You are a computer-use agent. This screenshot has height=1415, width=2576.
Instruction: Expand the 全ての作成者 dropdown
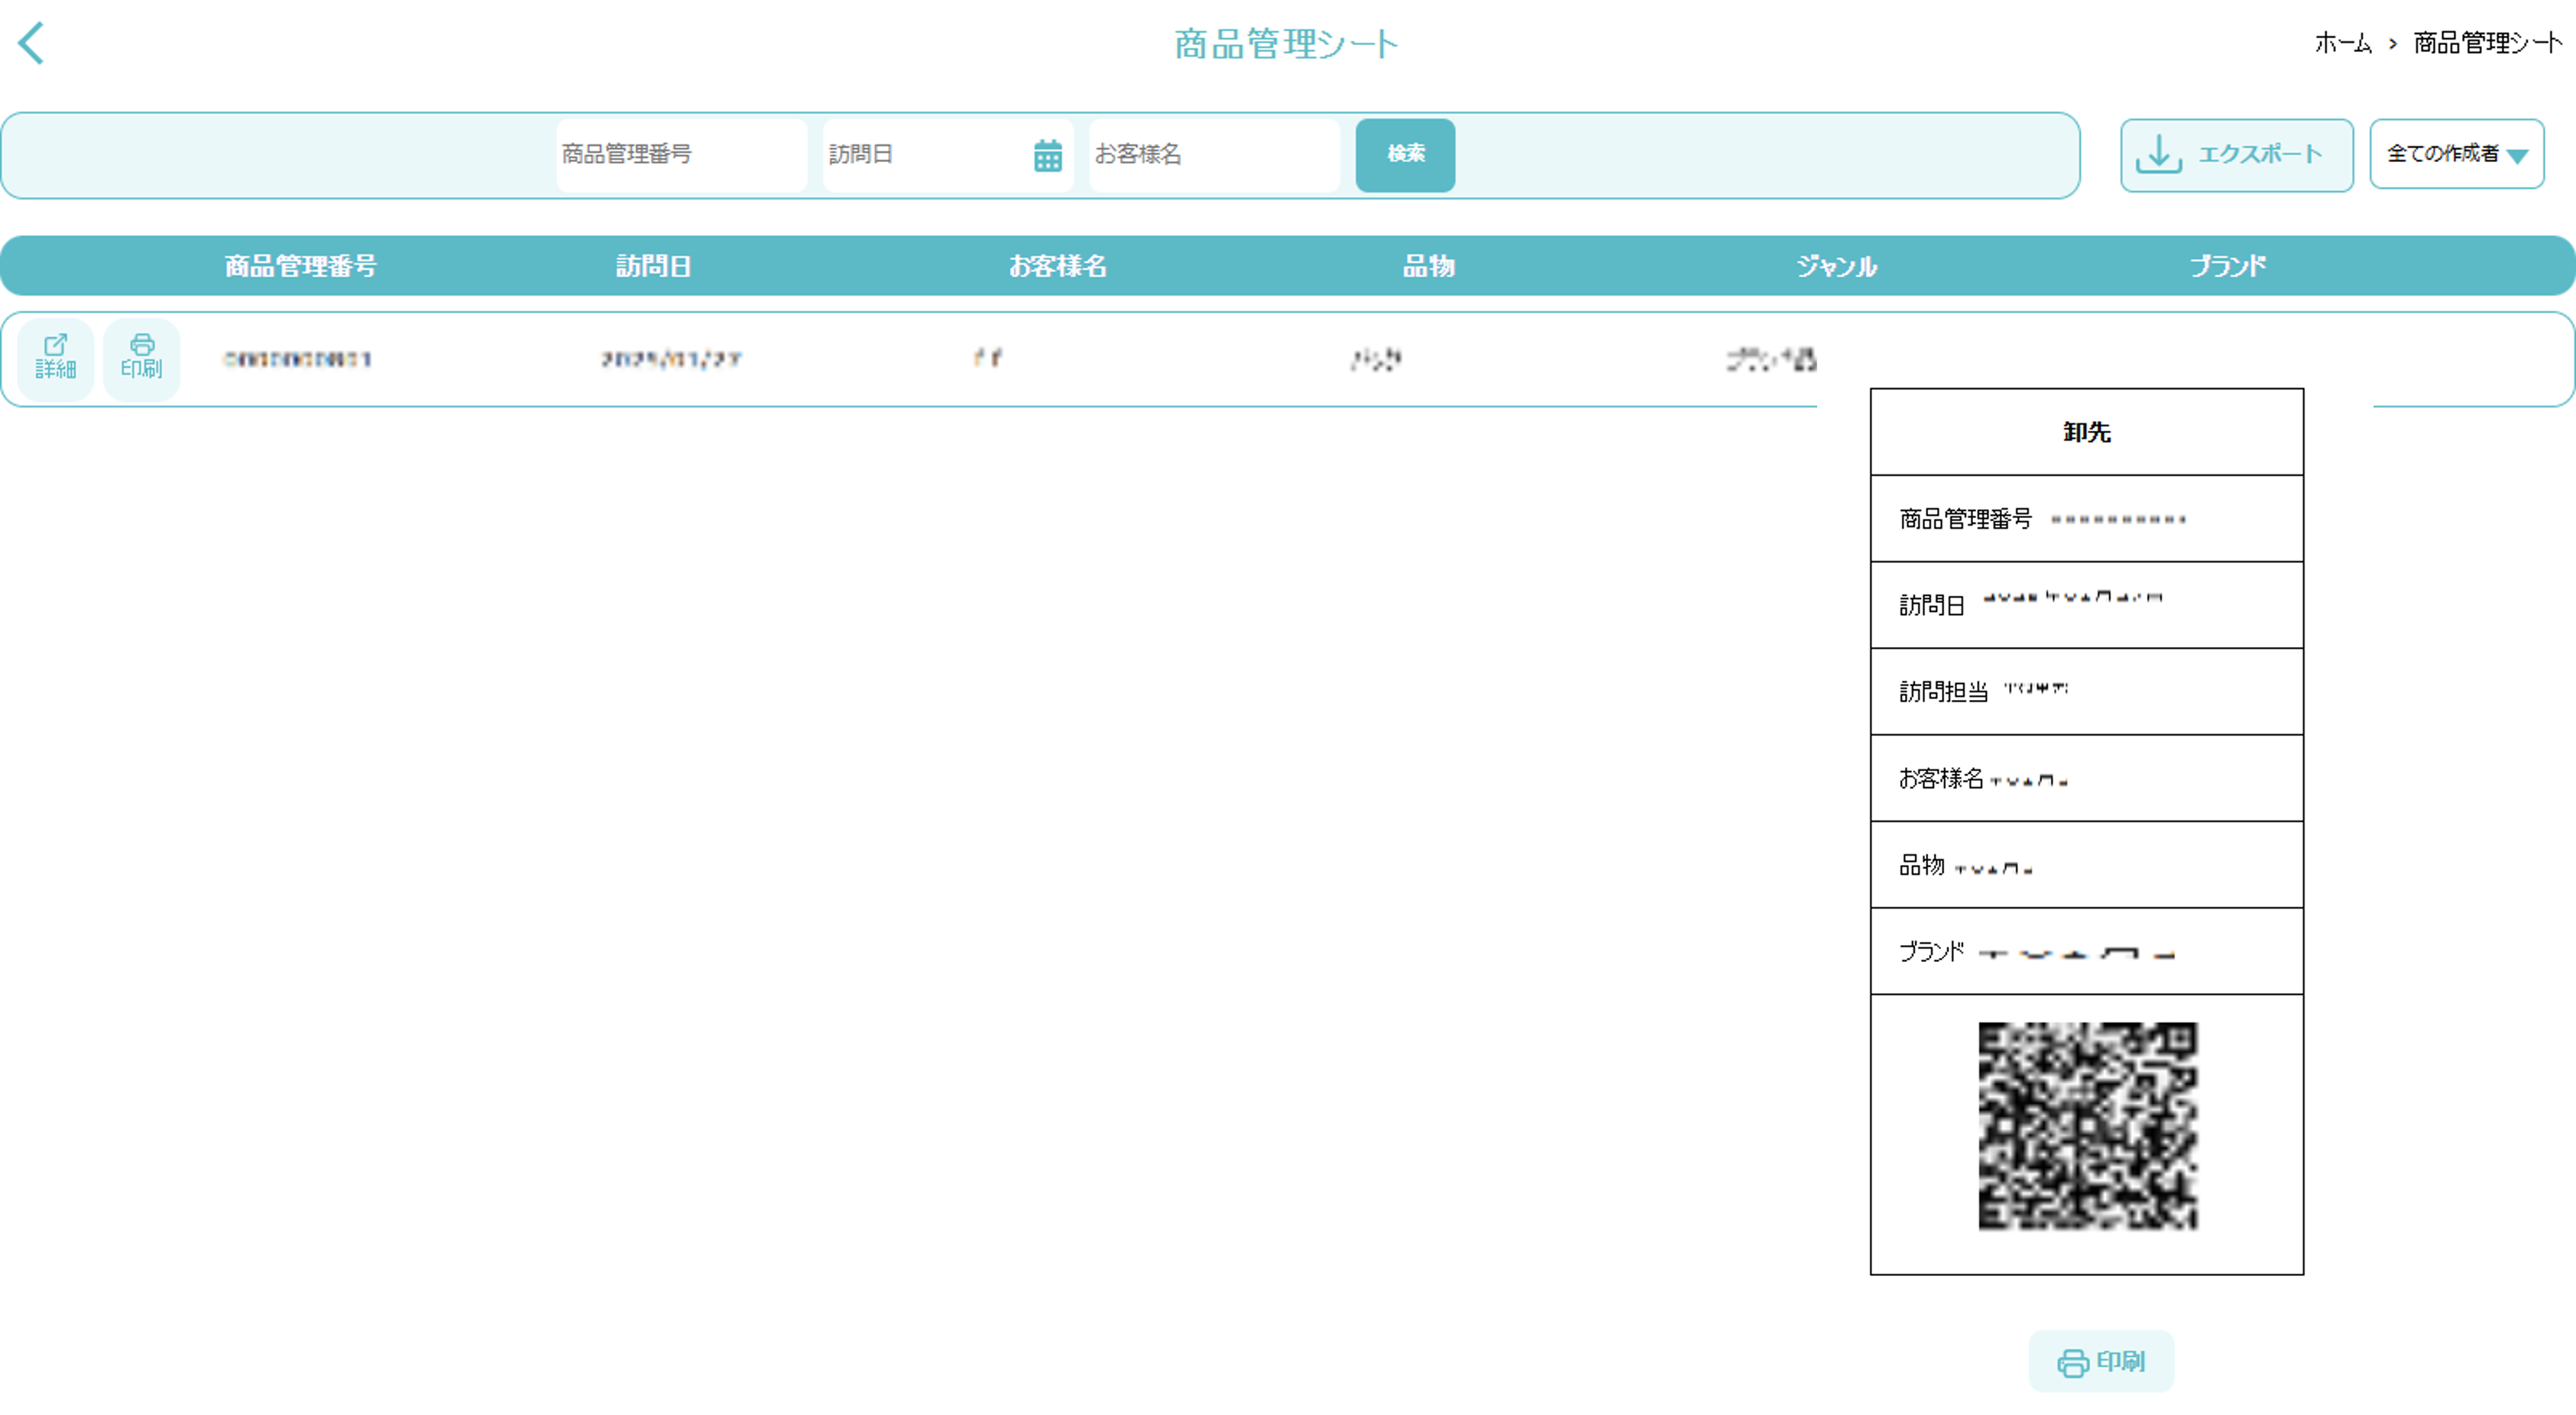2456,154
